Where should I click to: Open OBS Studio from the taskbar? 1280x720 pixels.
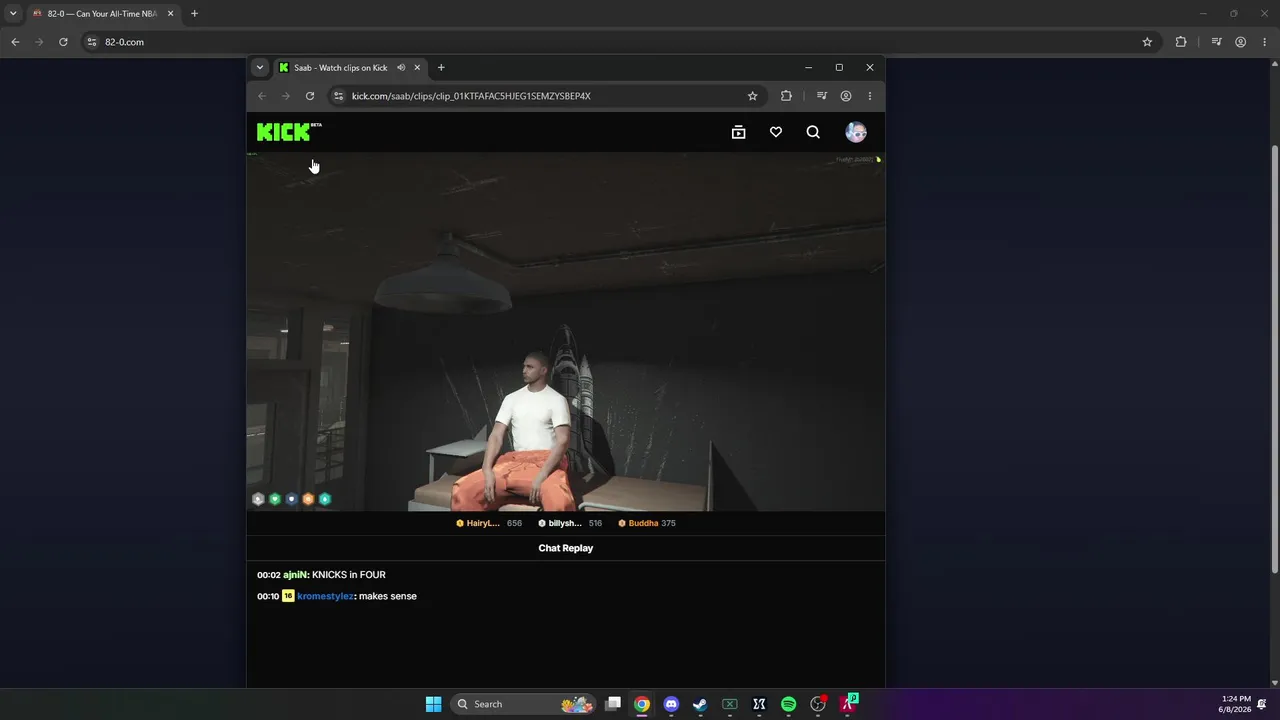818,704
